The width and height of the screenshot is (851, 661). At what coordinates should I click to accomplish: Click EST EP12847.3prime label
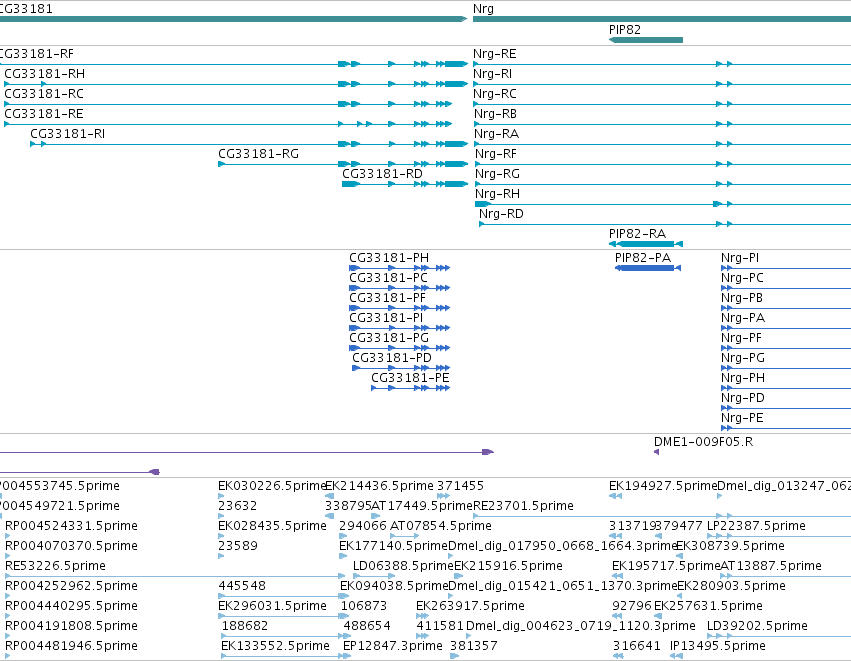click(393, 646)
